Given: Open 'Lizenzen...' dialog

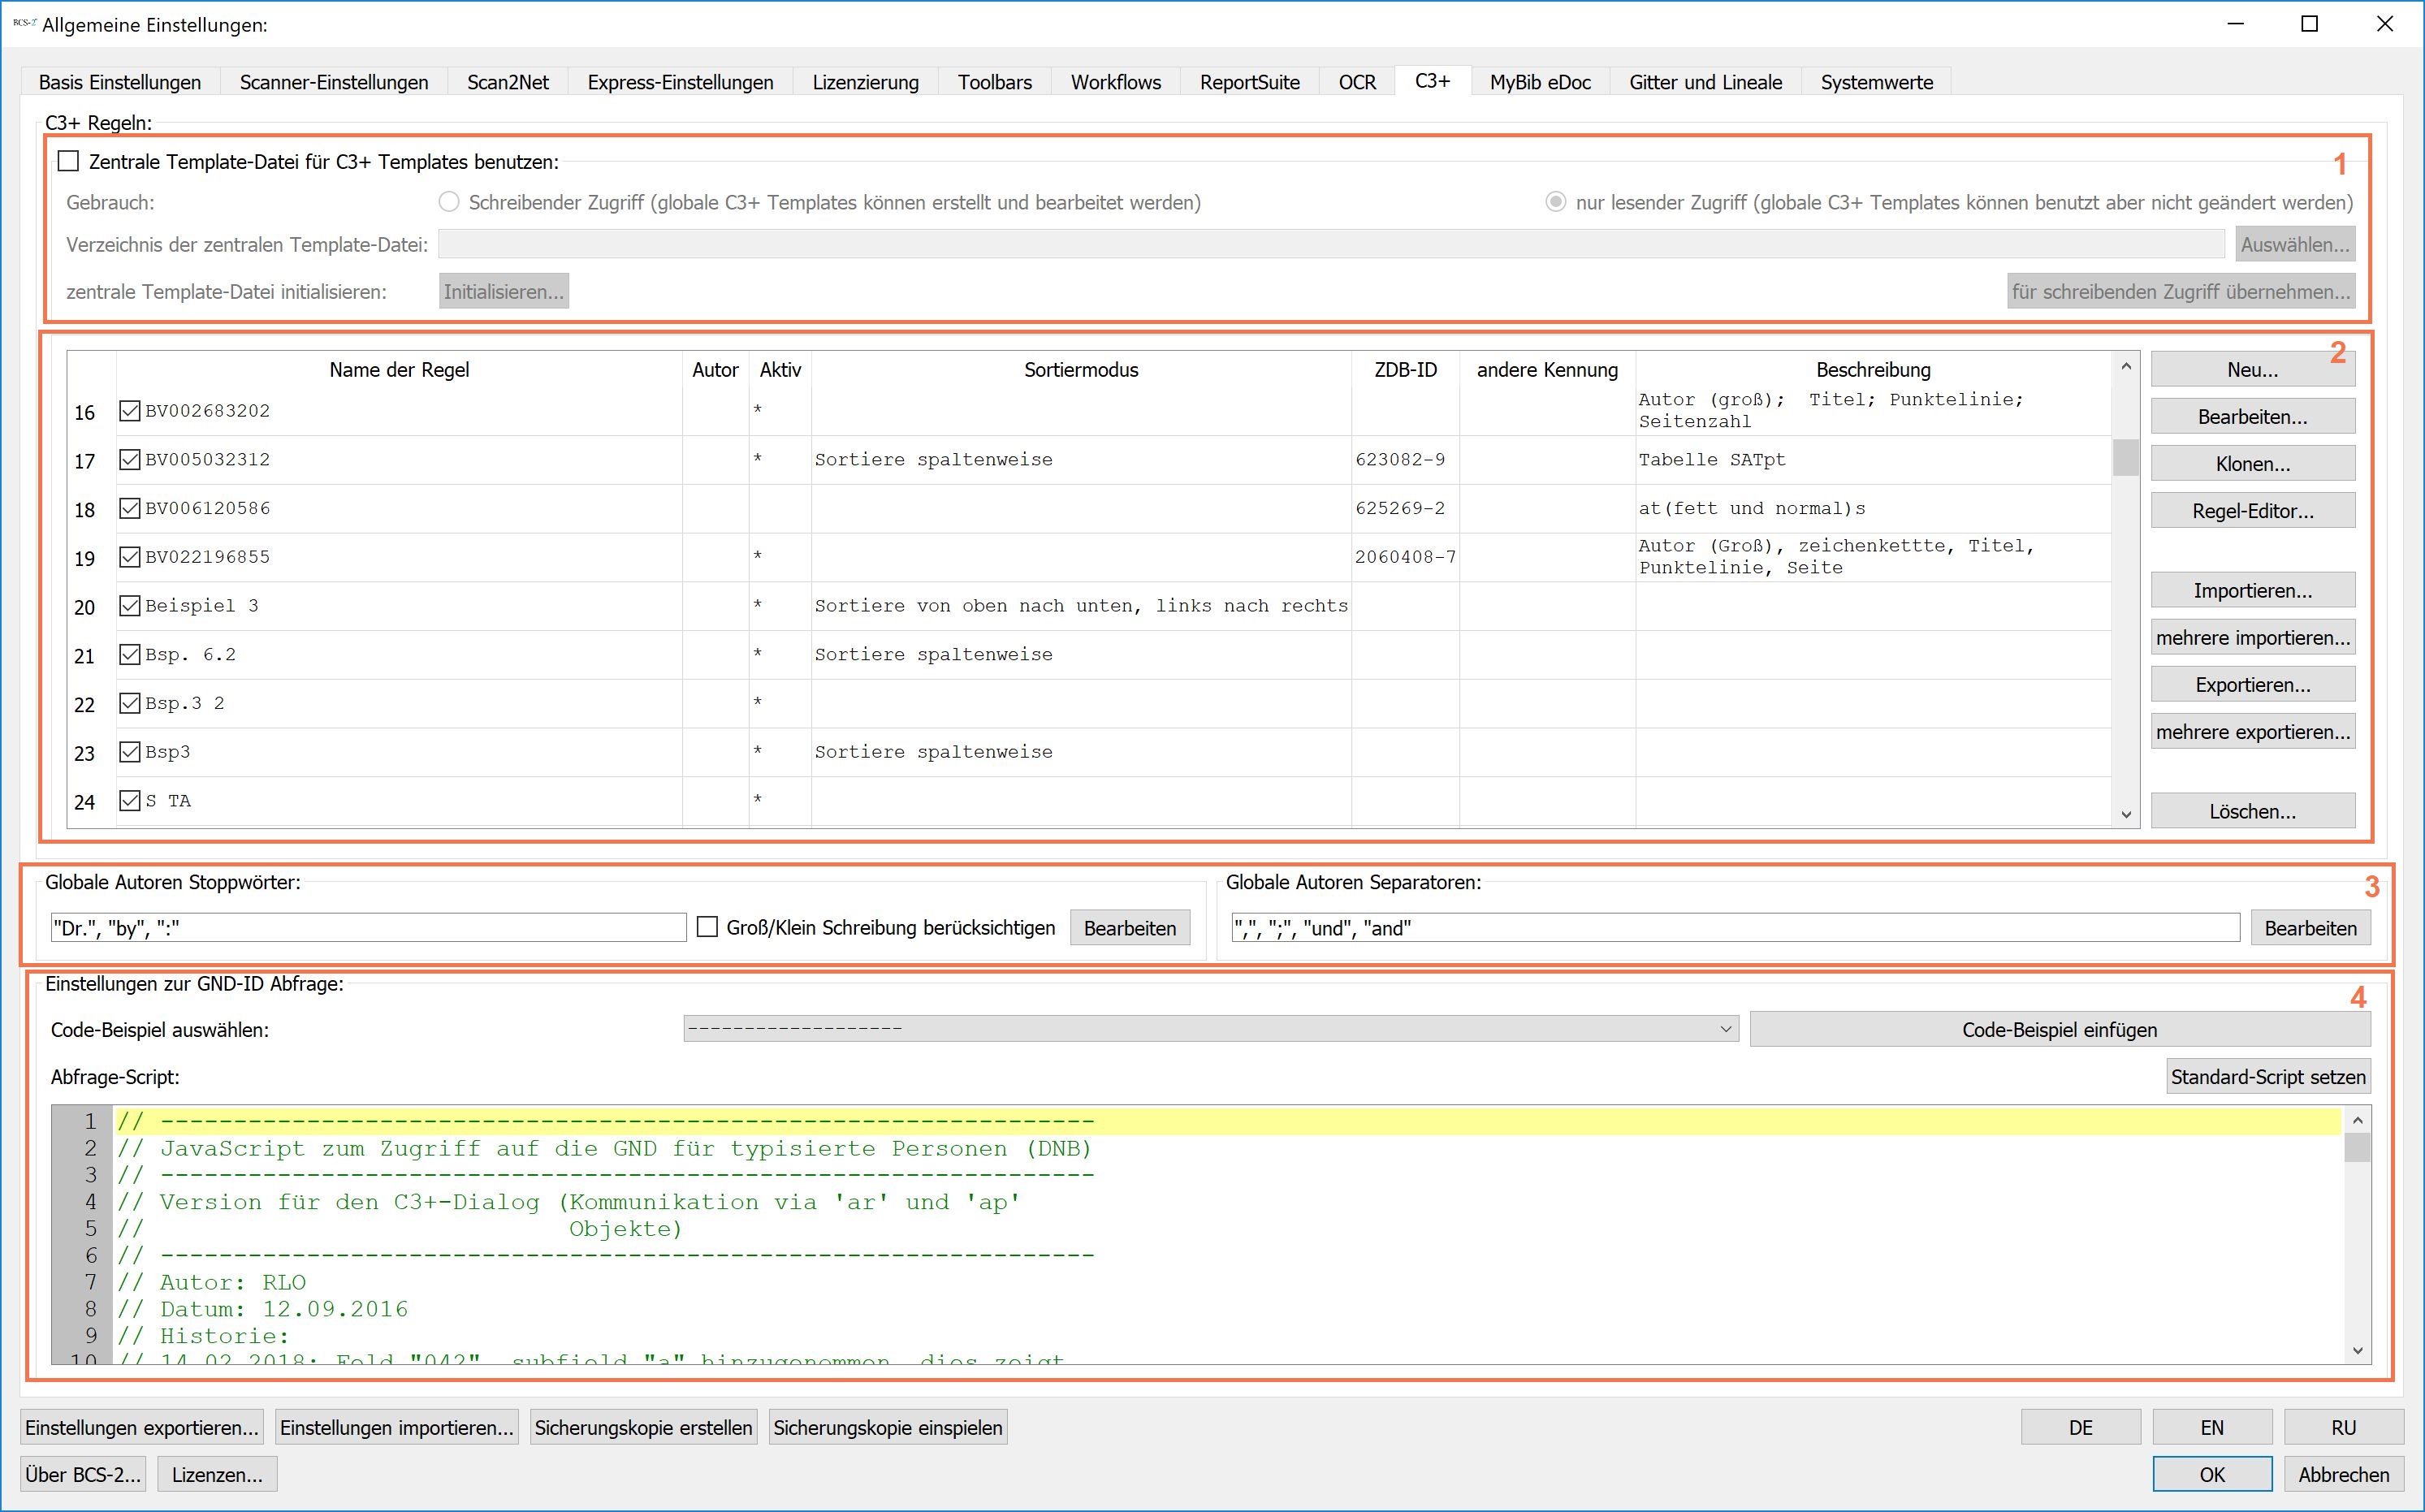Looking at the screenshot, I should click(217, 1474).
